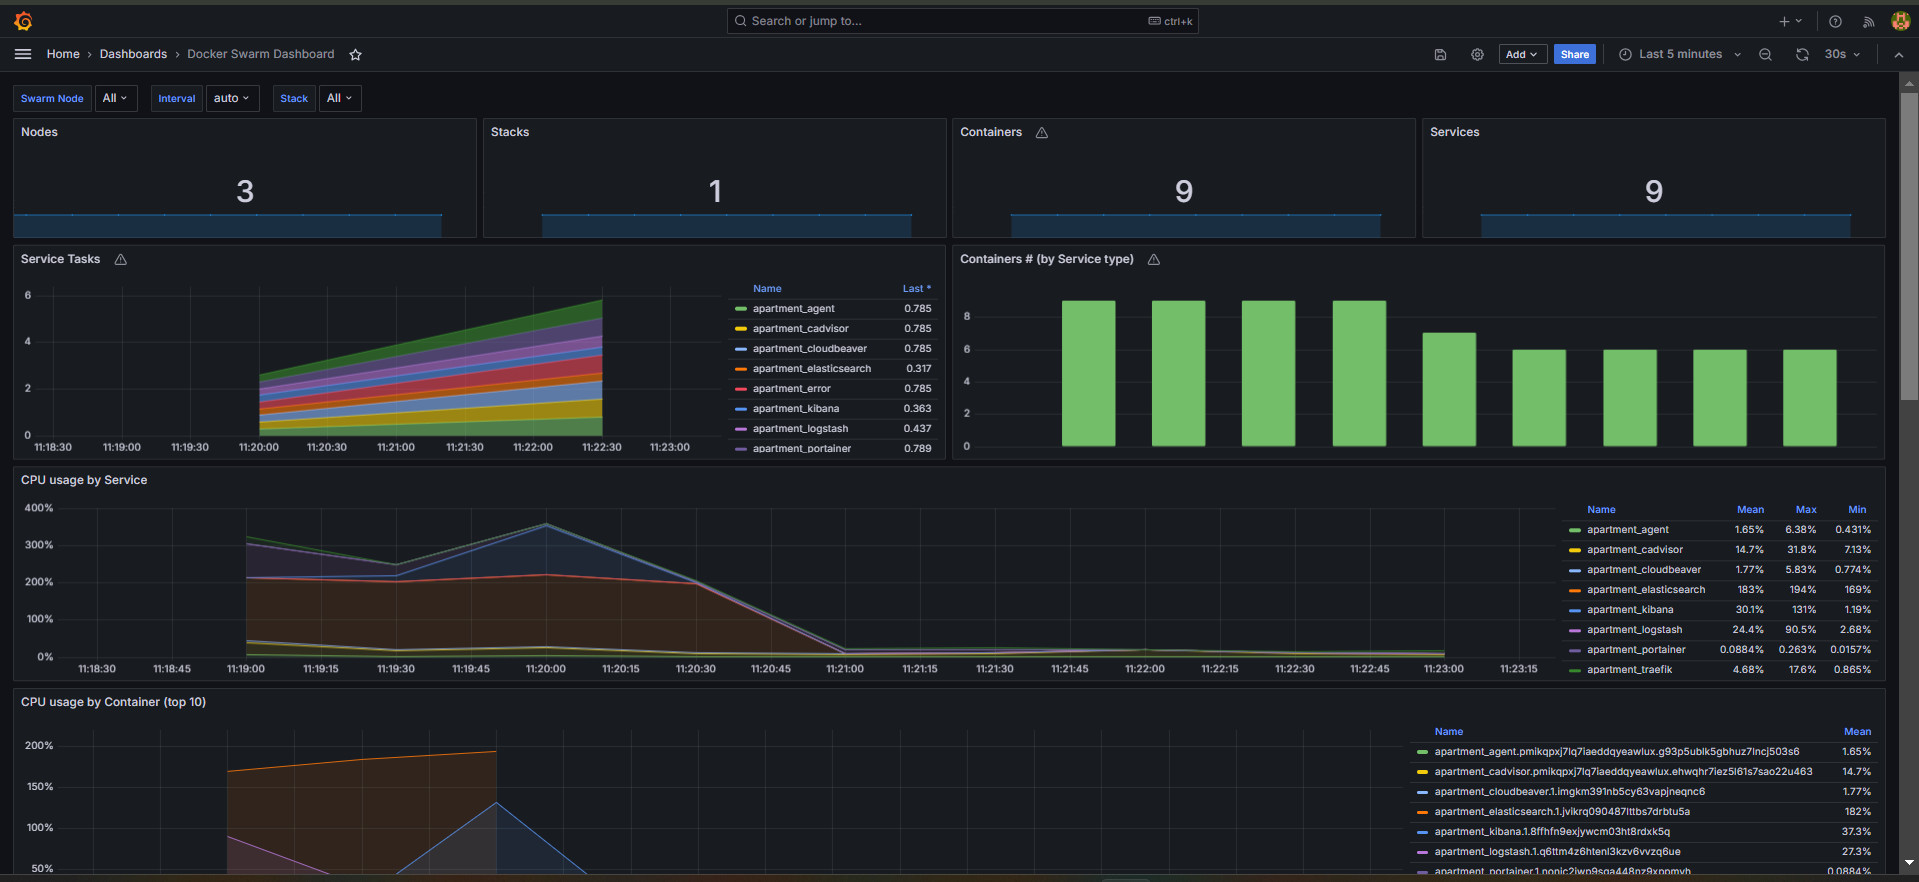
Task: Open the Stacks panel title
Action: coord(510,132)
